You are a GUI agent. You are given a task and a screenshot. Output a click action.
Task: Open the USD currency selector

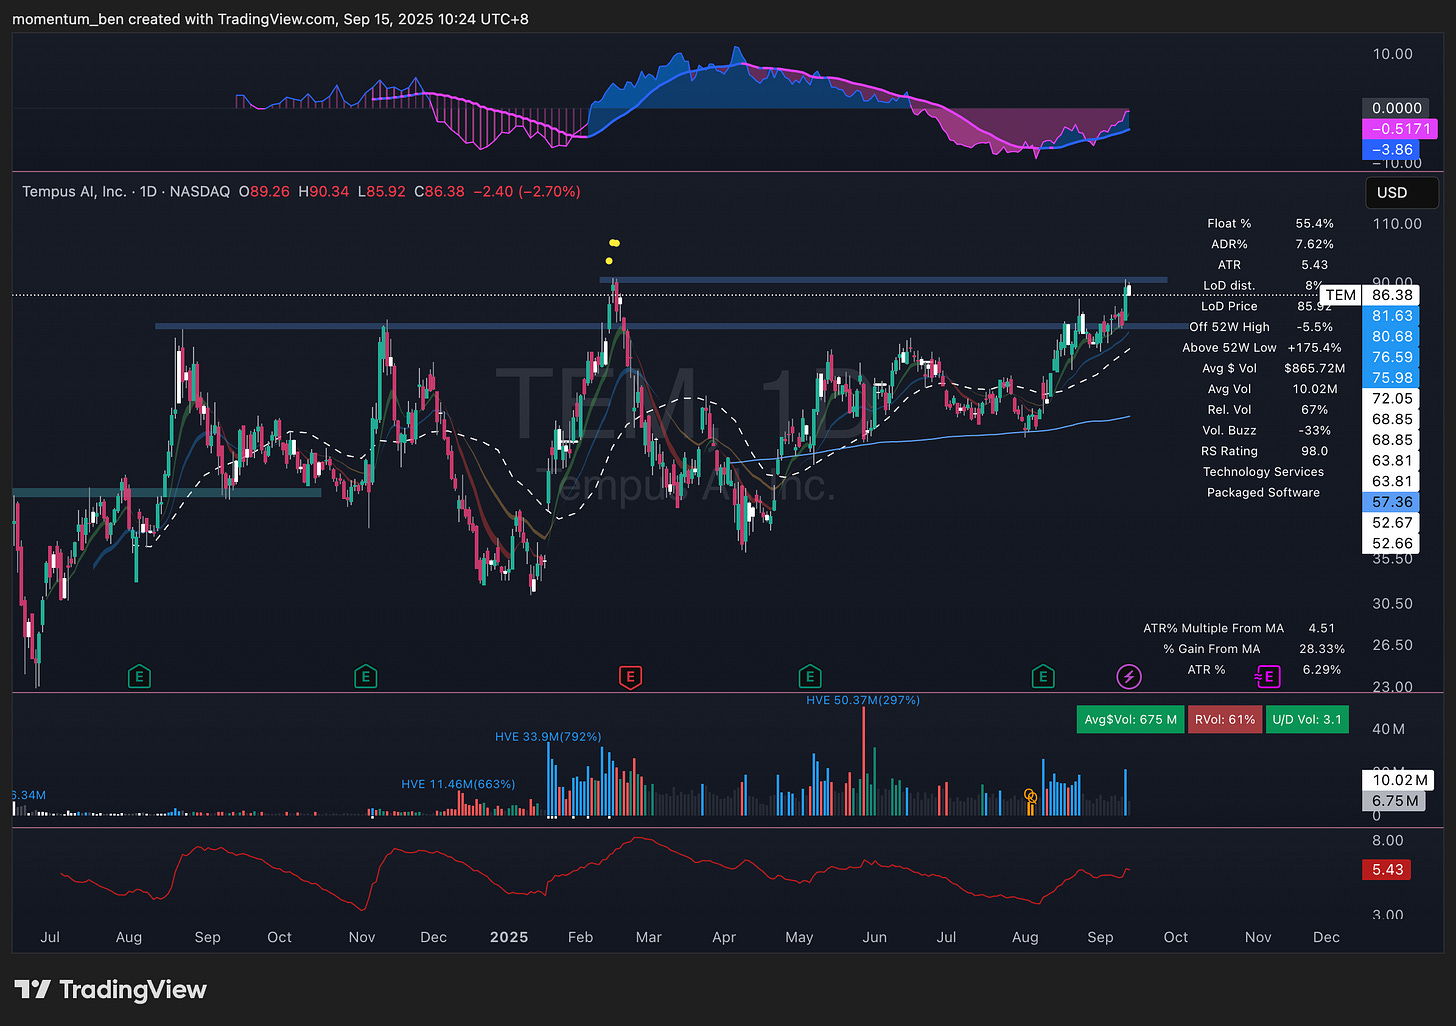tap(1402, 193)
